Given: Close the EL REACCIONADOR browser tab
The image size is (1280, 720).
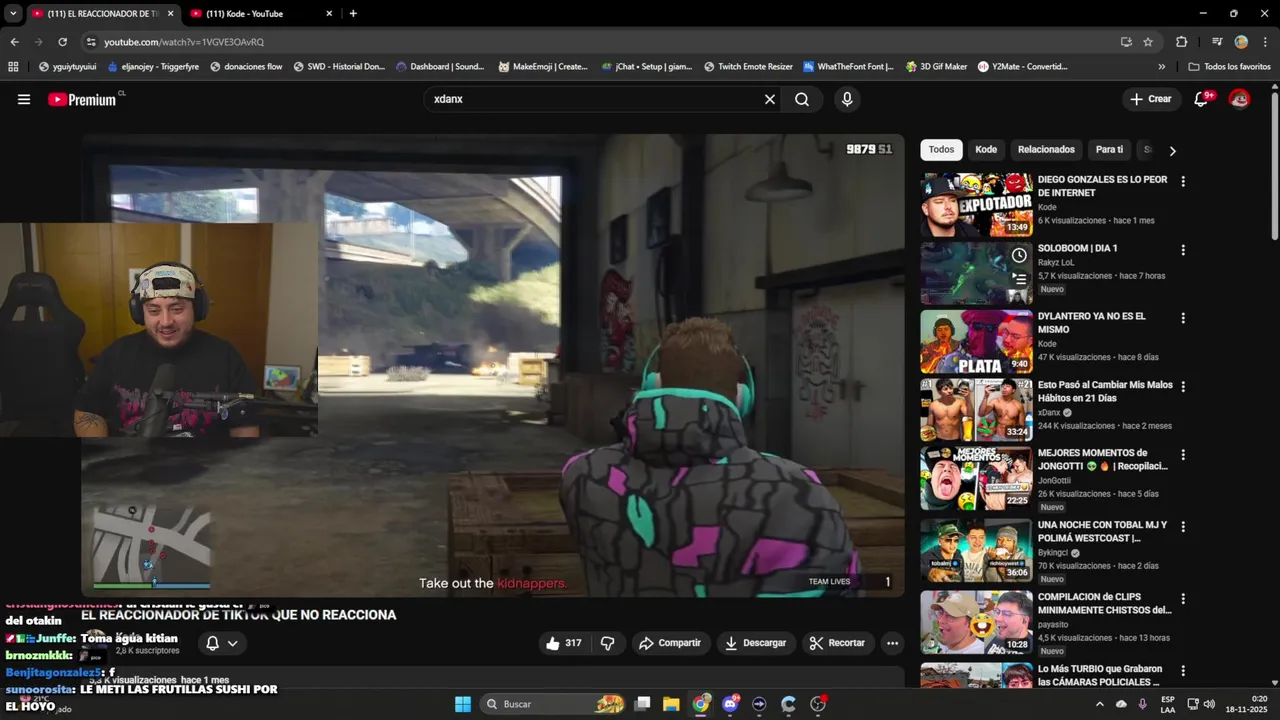Looking at the screenshot, I should (170, 13).
